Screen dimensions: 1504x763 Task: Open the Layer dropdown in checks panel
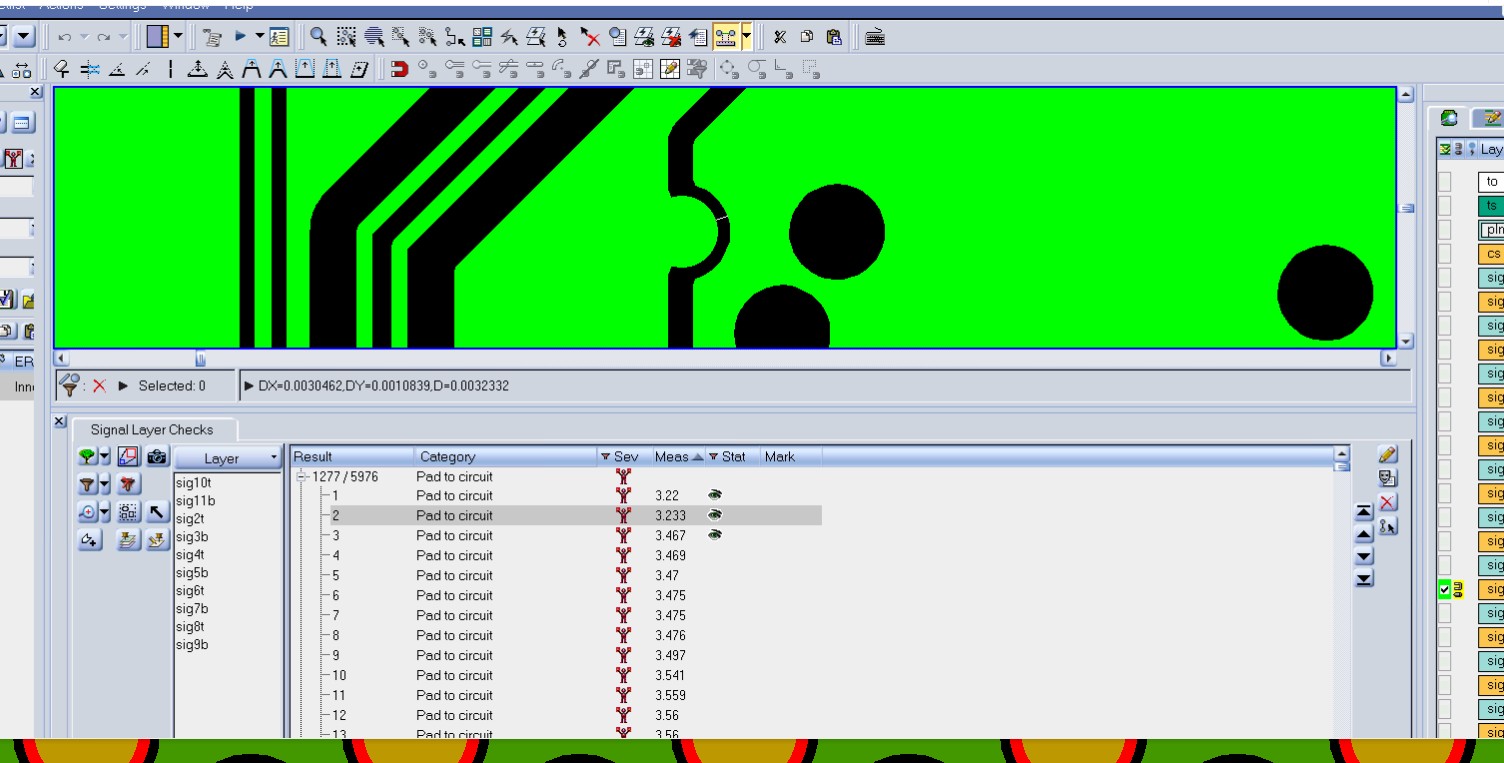tap(228, 458)
